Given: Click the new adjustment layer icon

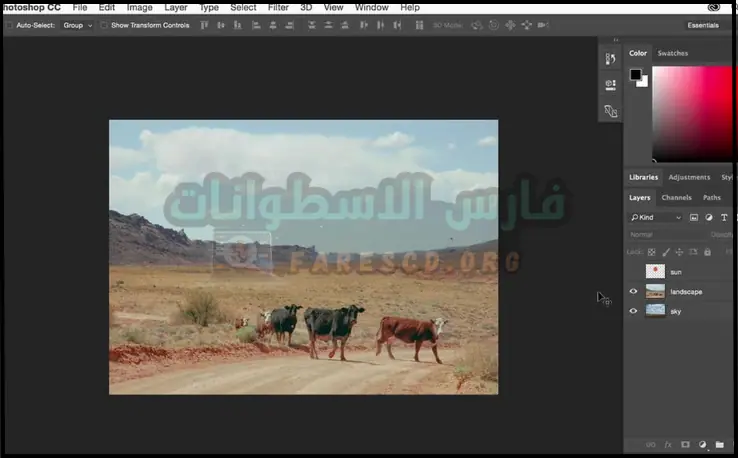Looking at the screenshot, I should tap(702, 444).
